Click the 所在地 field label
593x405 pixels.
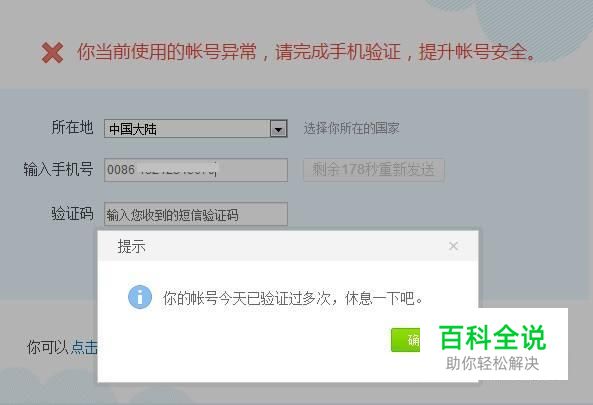[72, 127]
